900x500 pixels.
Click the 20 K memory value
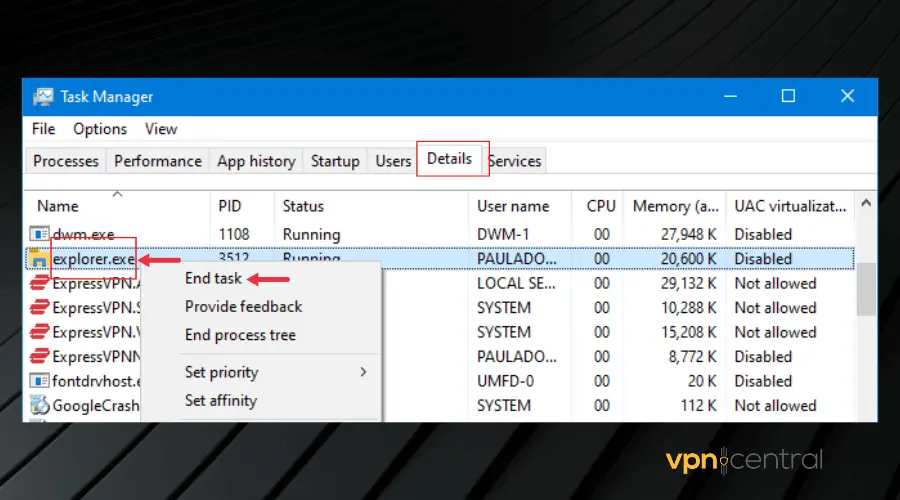point(702,381)
